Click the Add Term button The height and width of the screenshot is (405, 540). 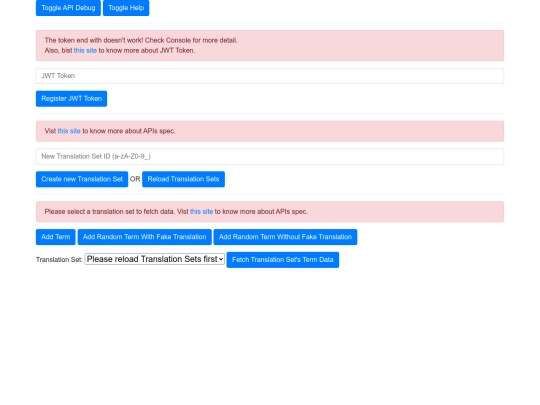tap(55, 237)
